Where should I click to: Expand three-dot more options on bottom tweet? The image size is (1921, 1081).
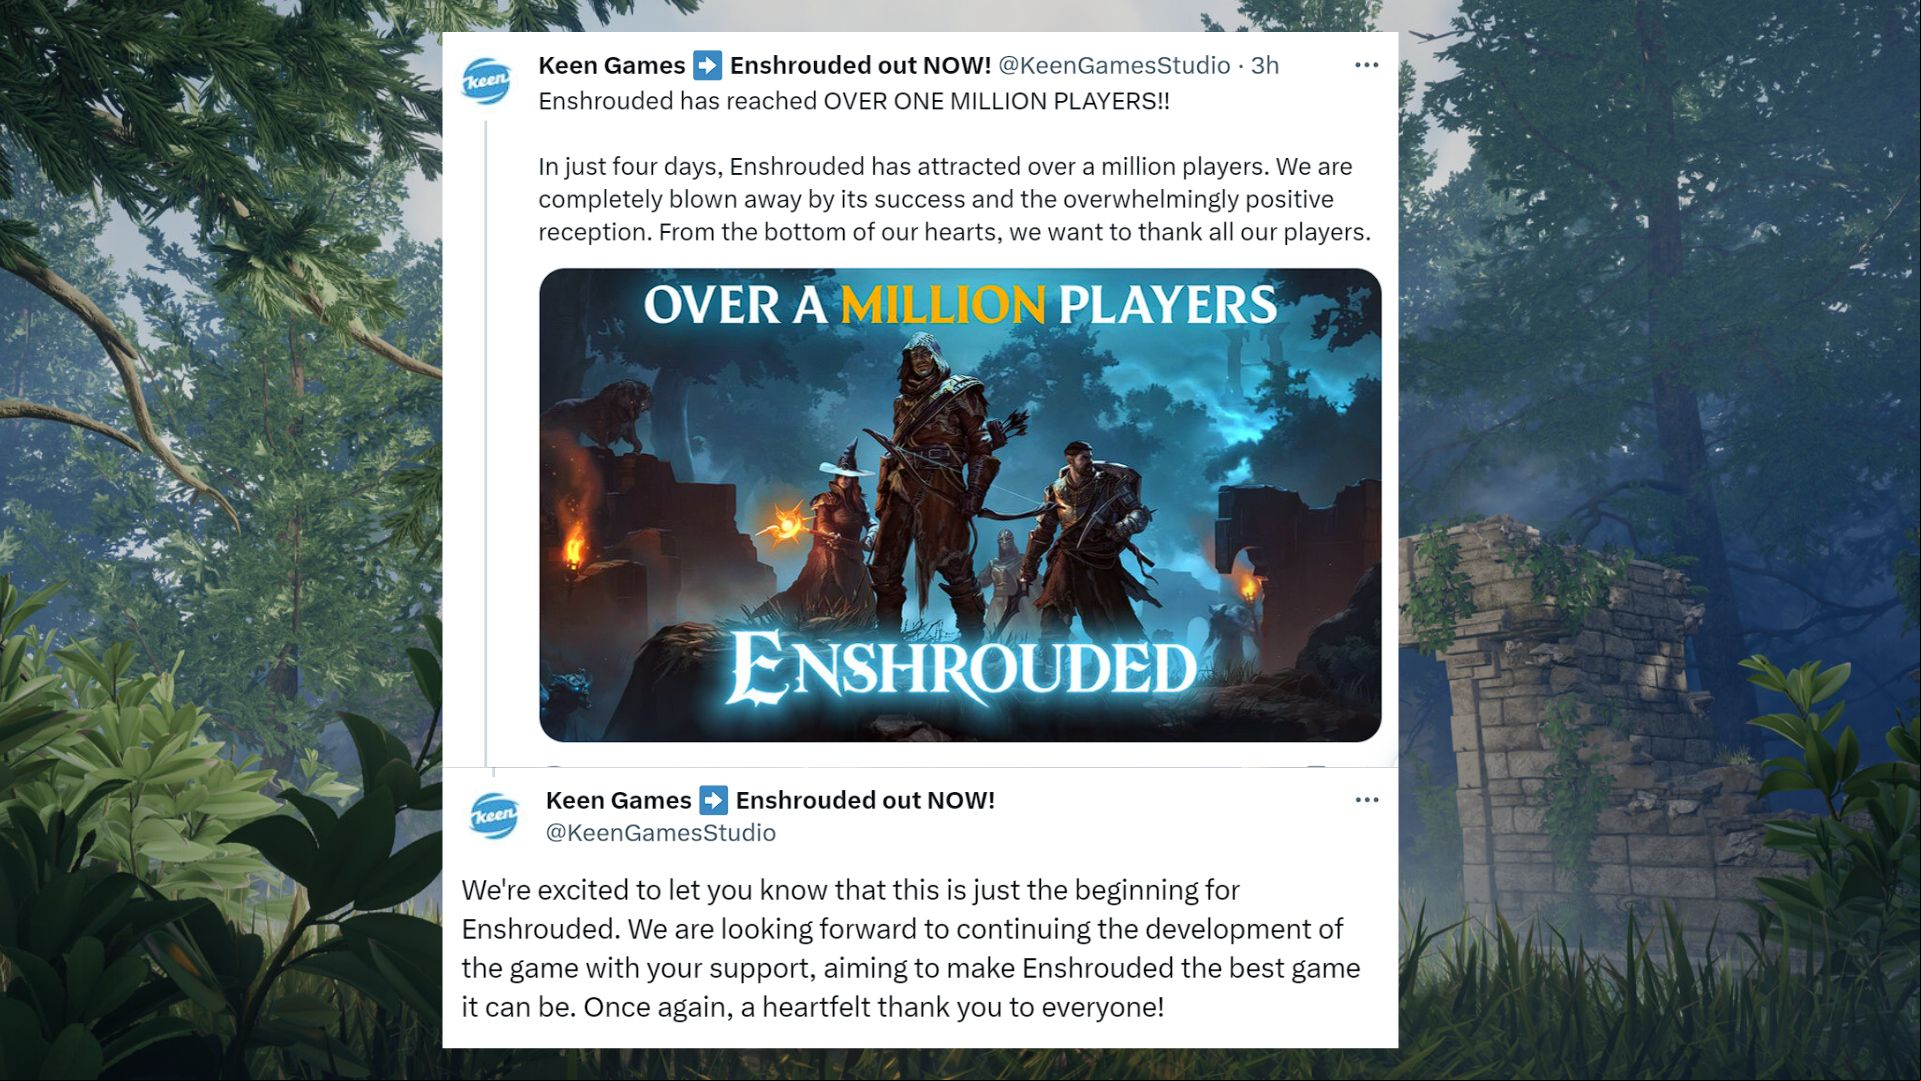pos(1366,800)
